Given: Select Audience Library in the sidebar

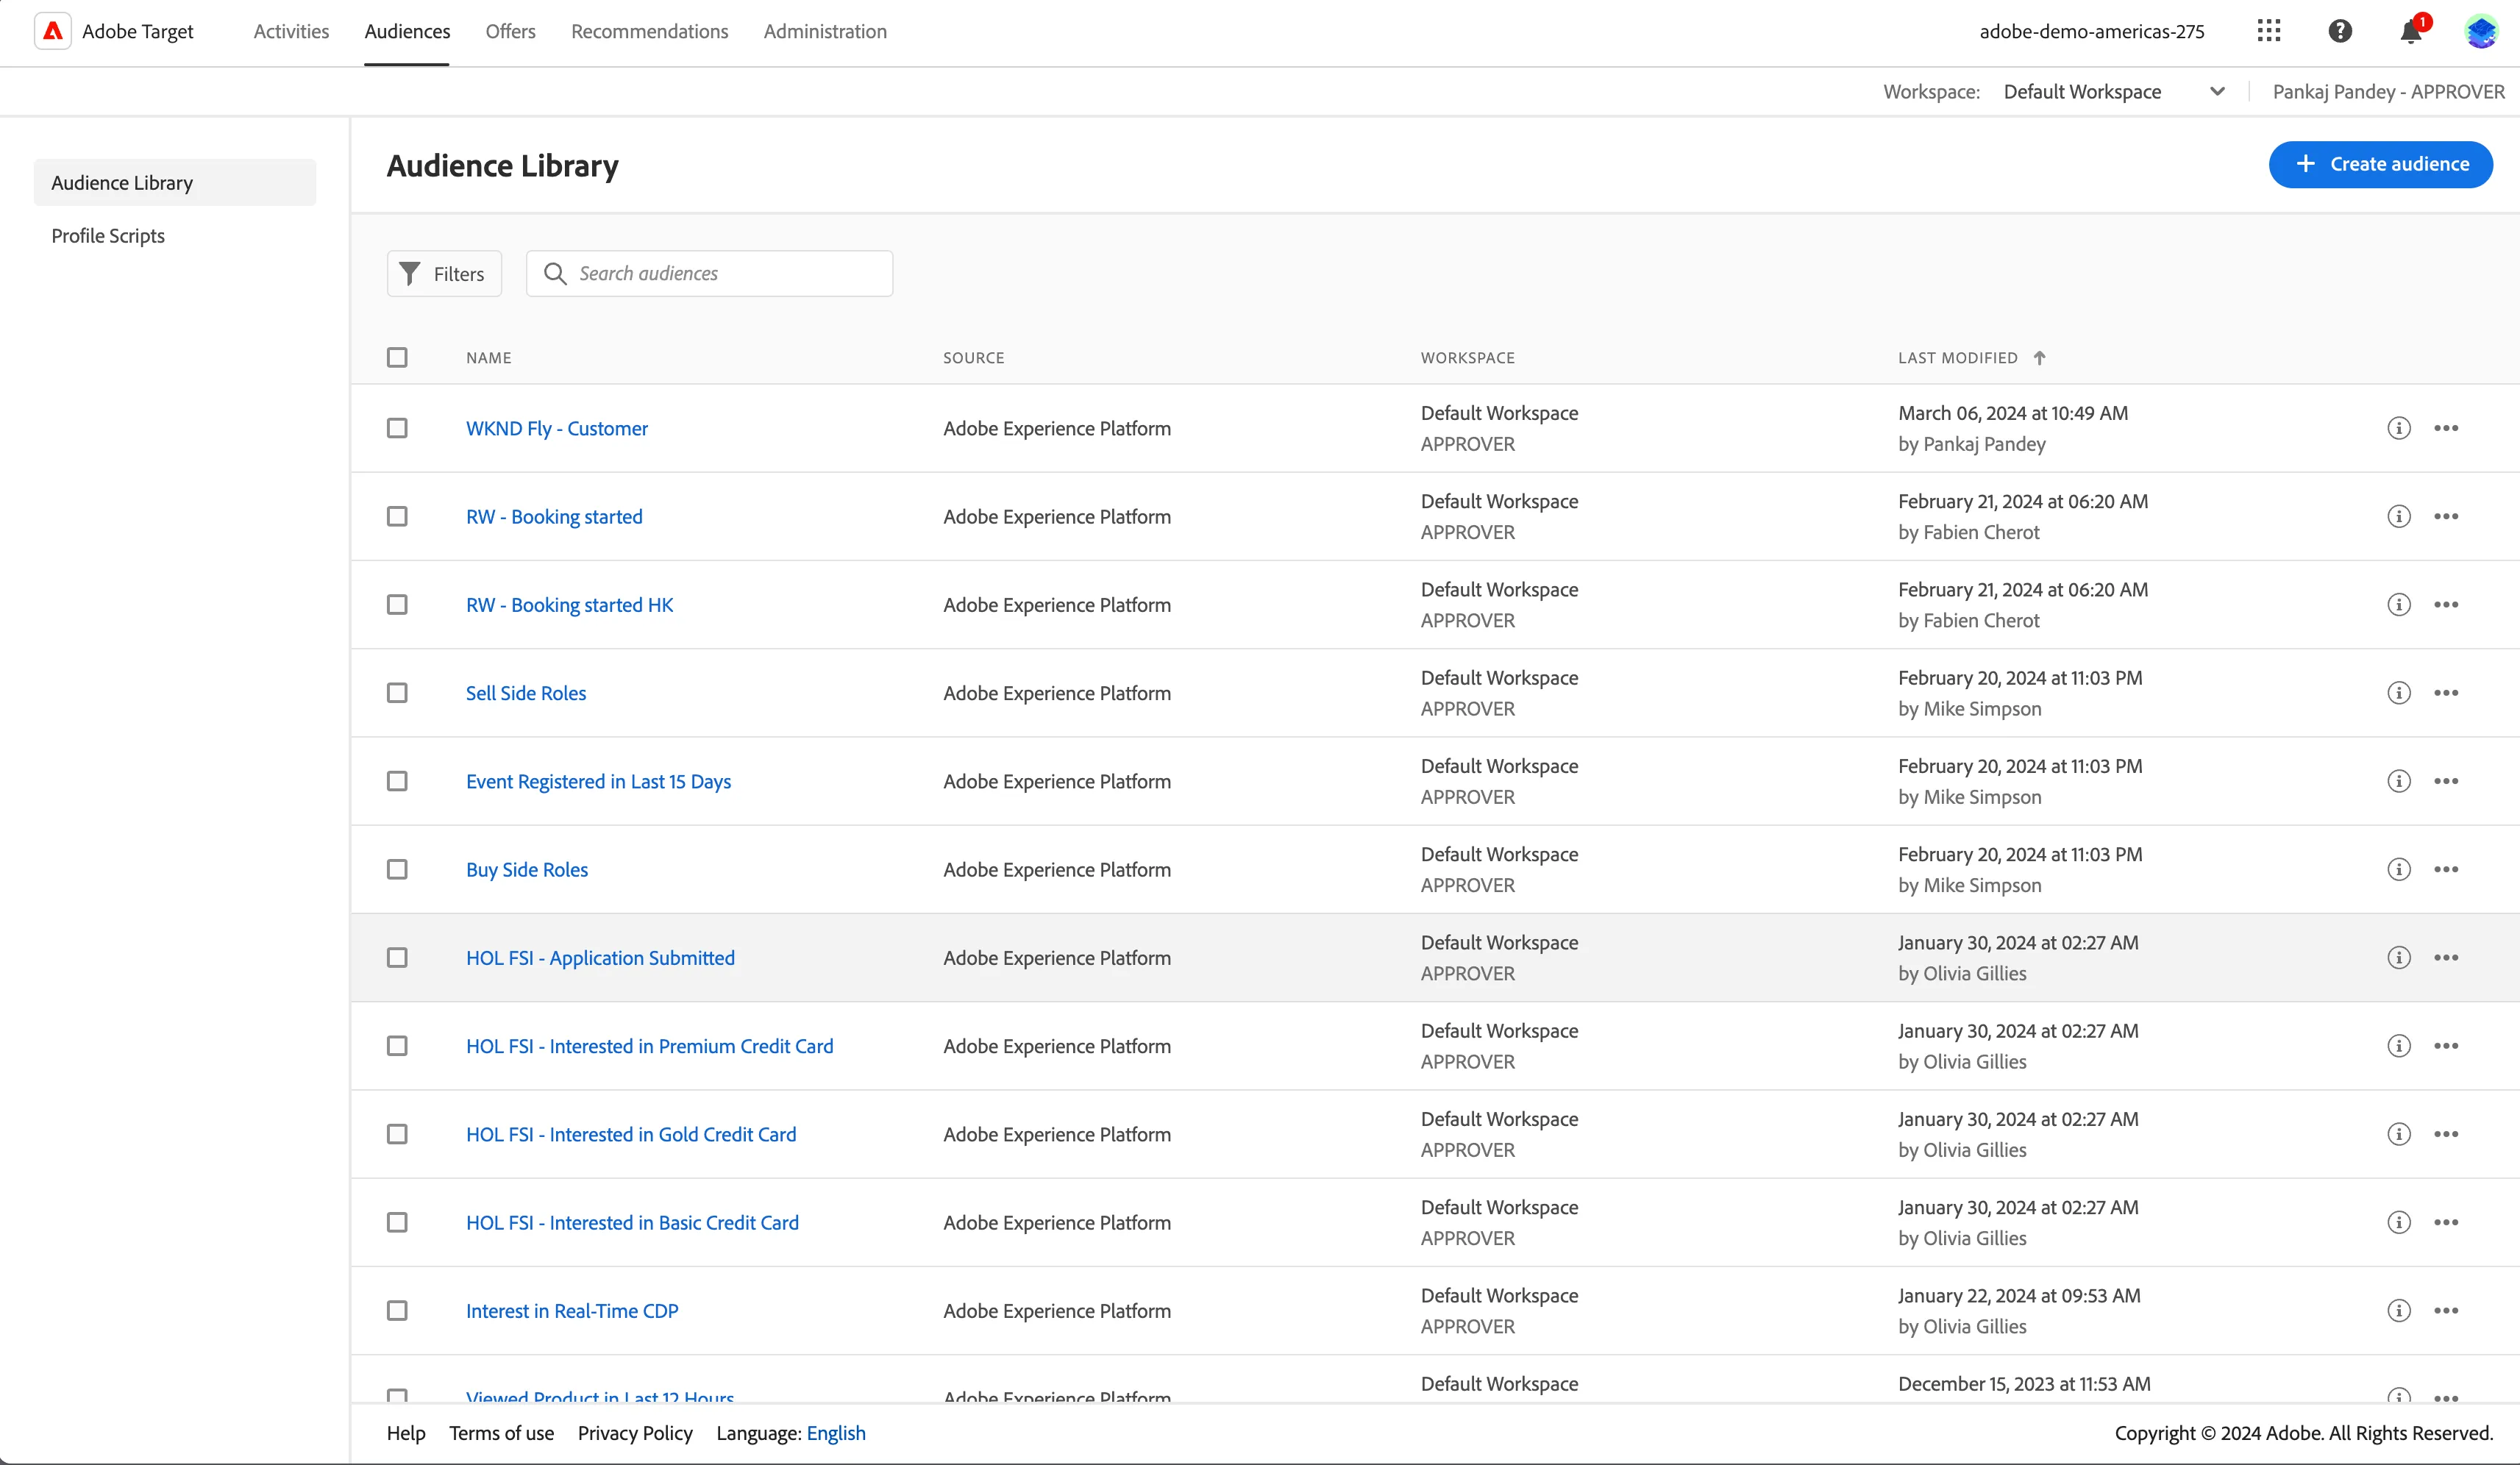Looking at the screenshot, I should (175, 182).
